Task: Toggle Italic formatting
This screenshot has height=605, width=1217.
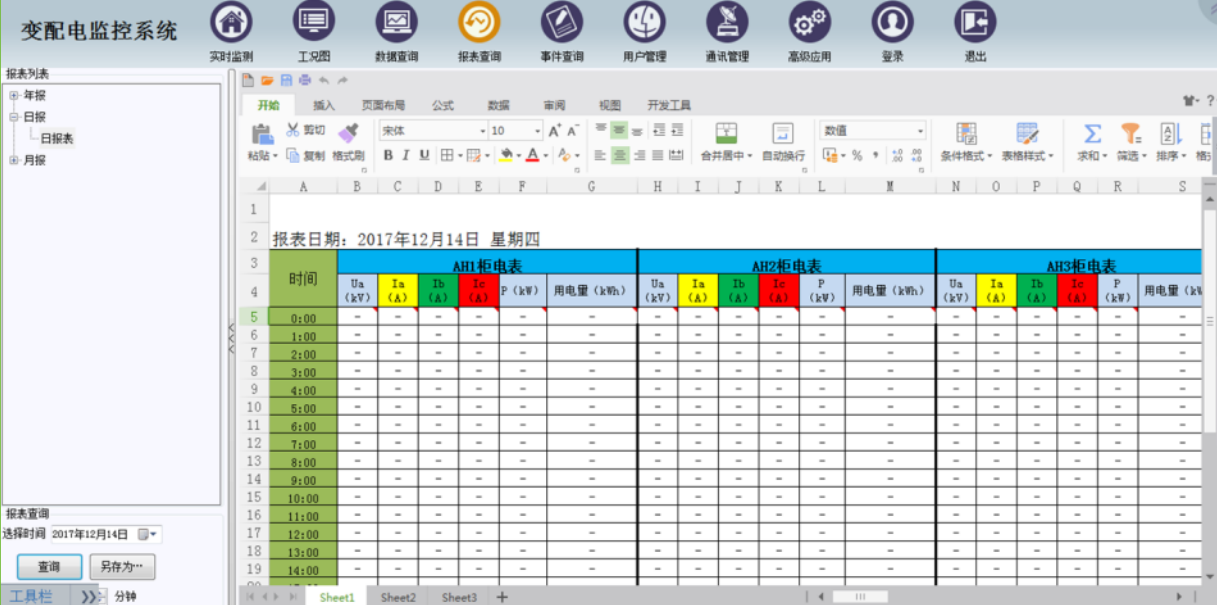Action: 406,155
